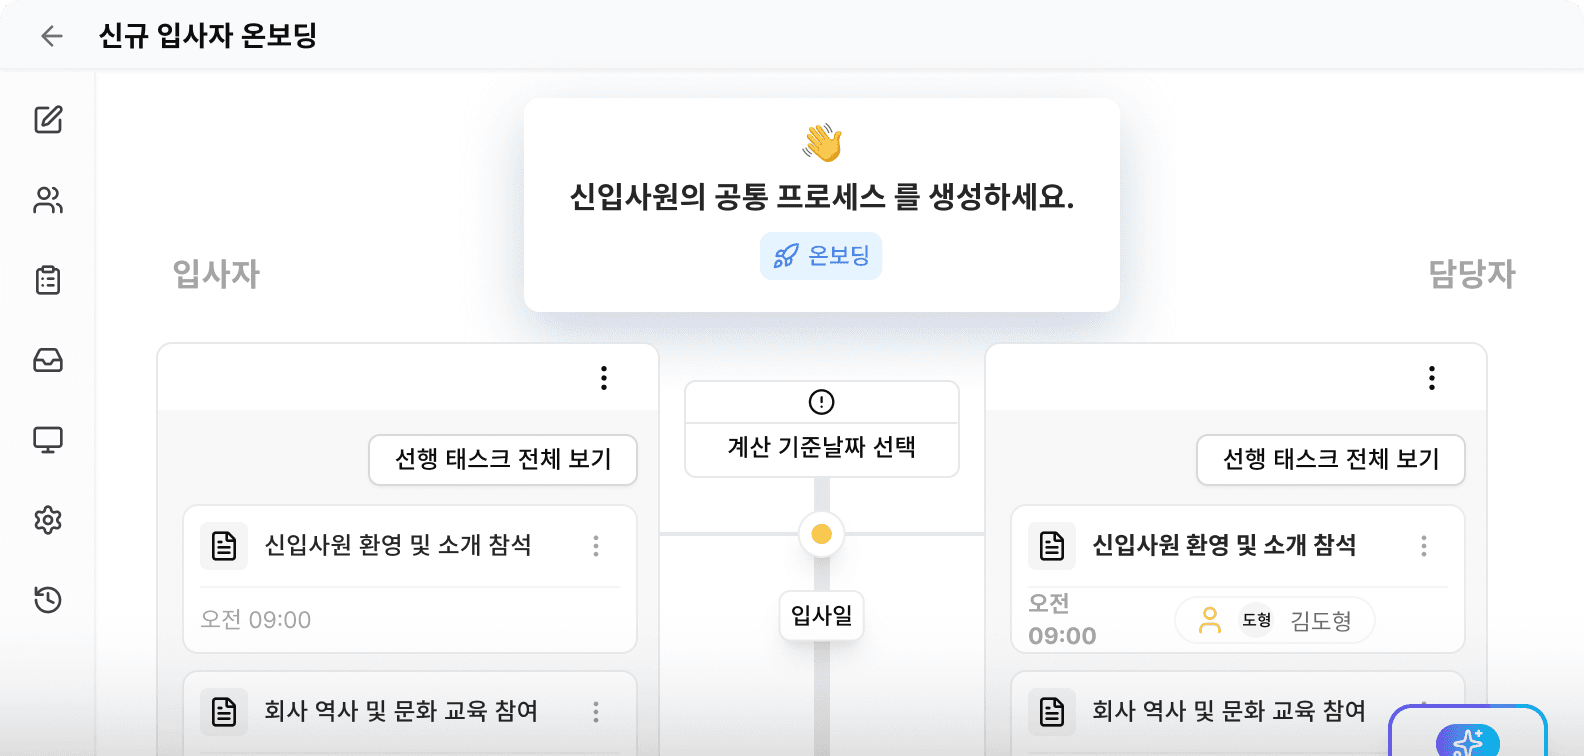Screen dimensions: 1584x756
Task: Open the monitor icon in sidebar
Action: [48, 440]
